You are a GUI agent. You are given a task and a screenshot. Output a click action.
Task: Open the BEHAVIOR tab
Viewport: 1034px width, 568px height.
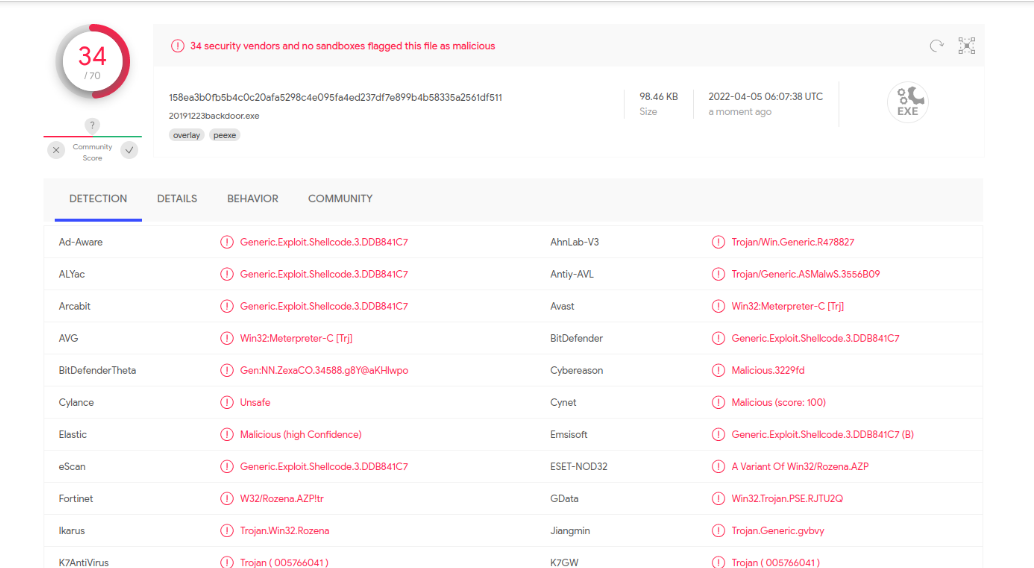pyautogui.click(x=253, y=199)
